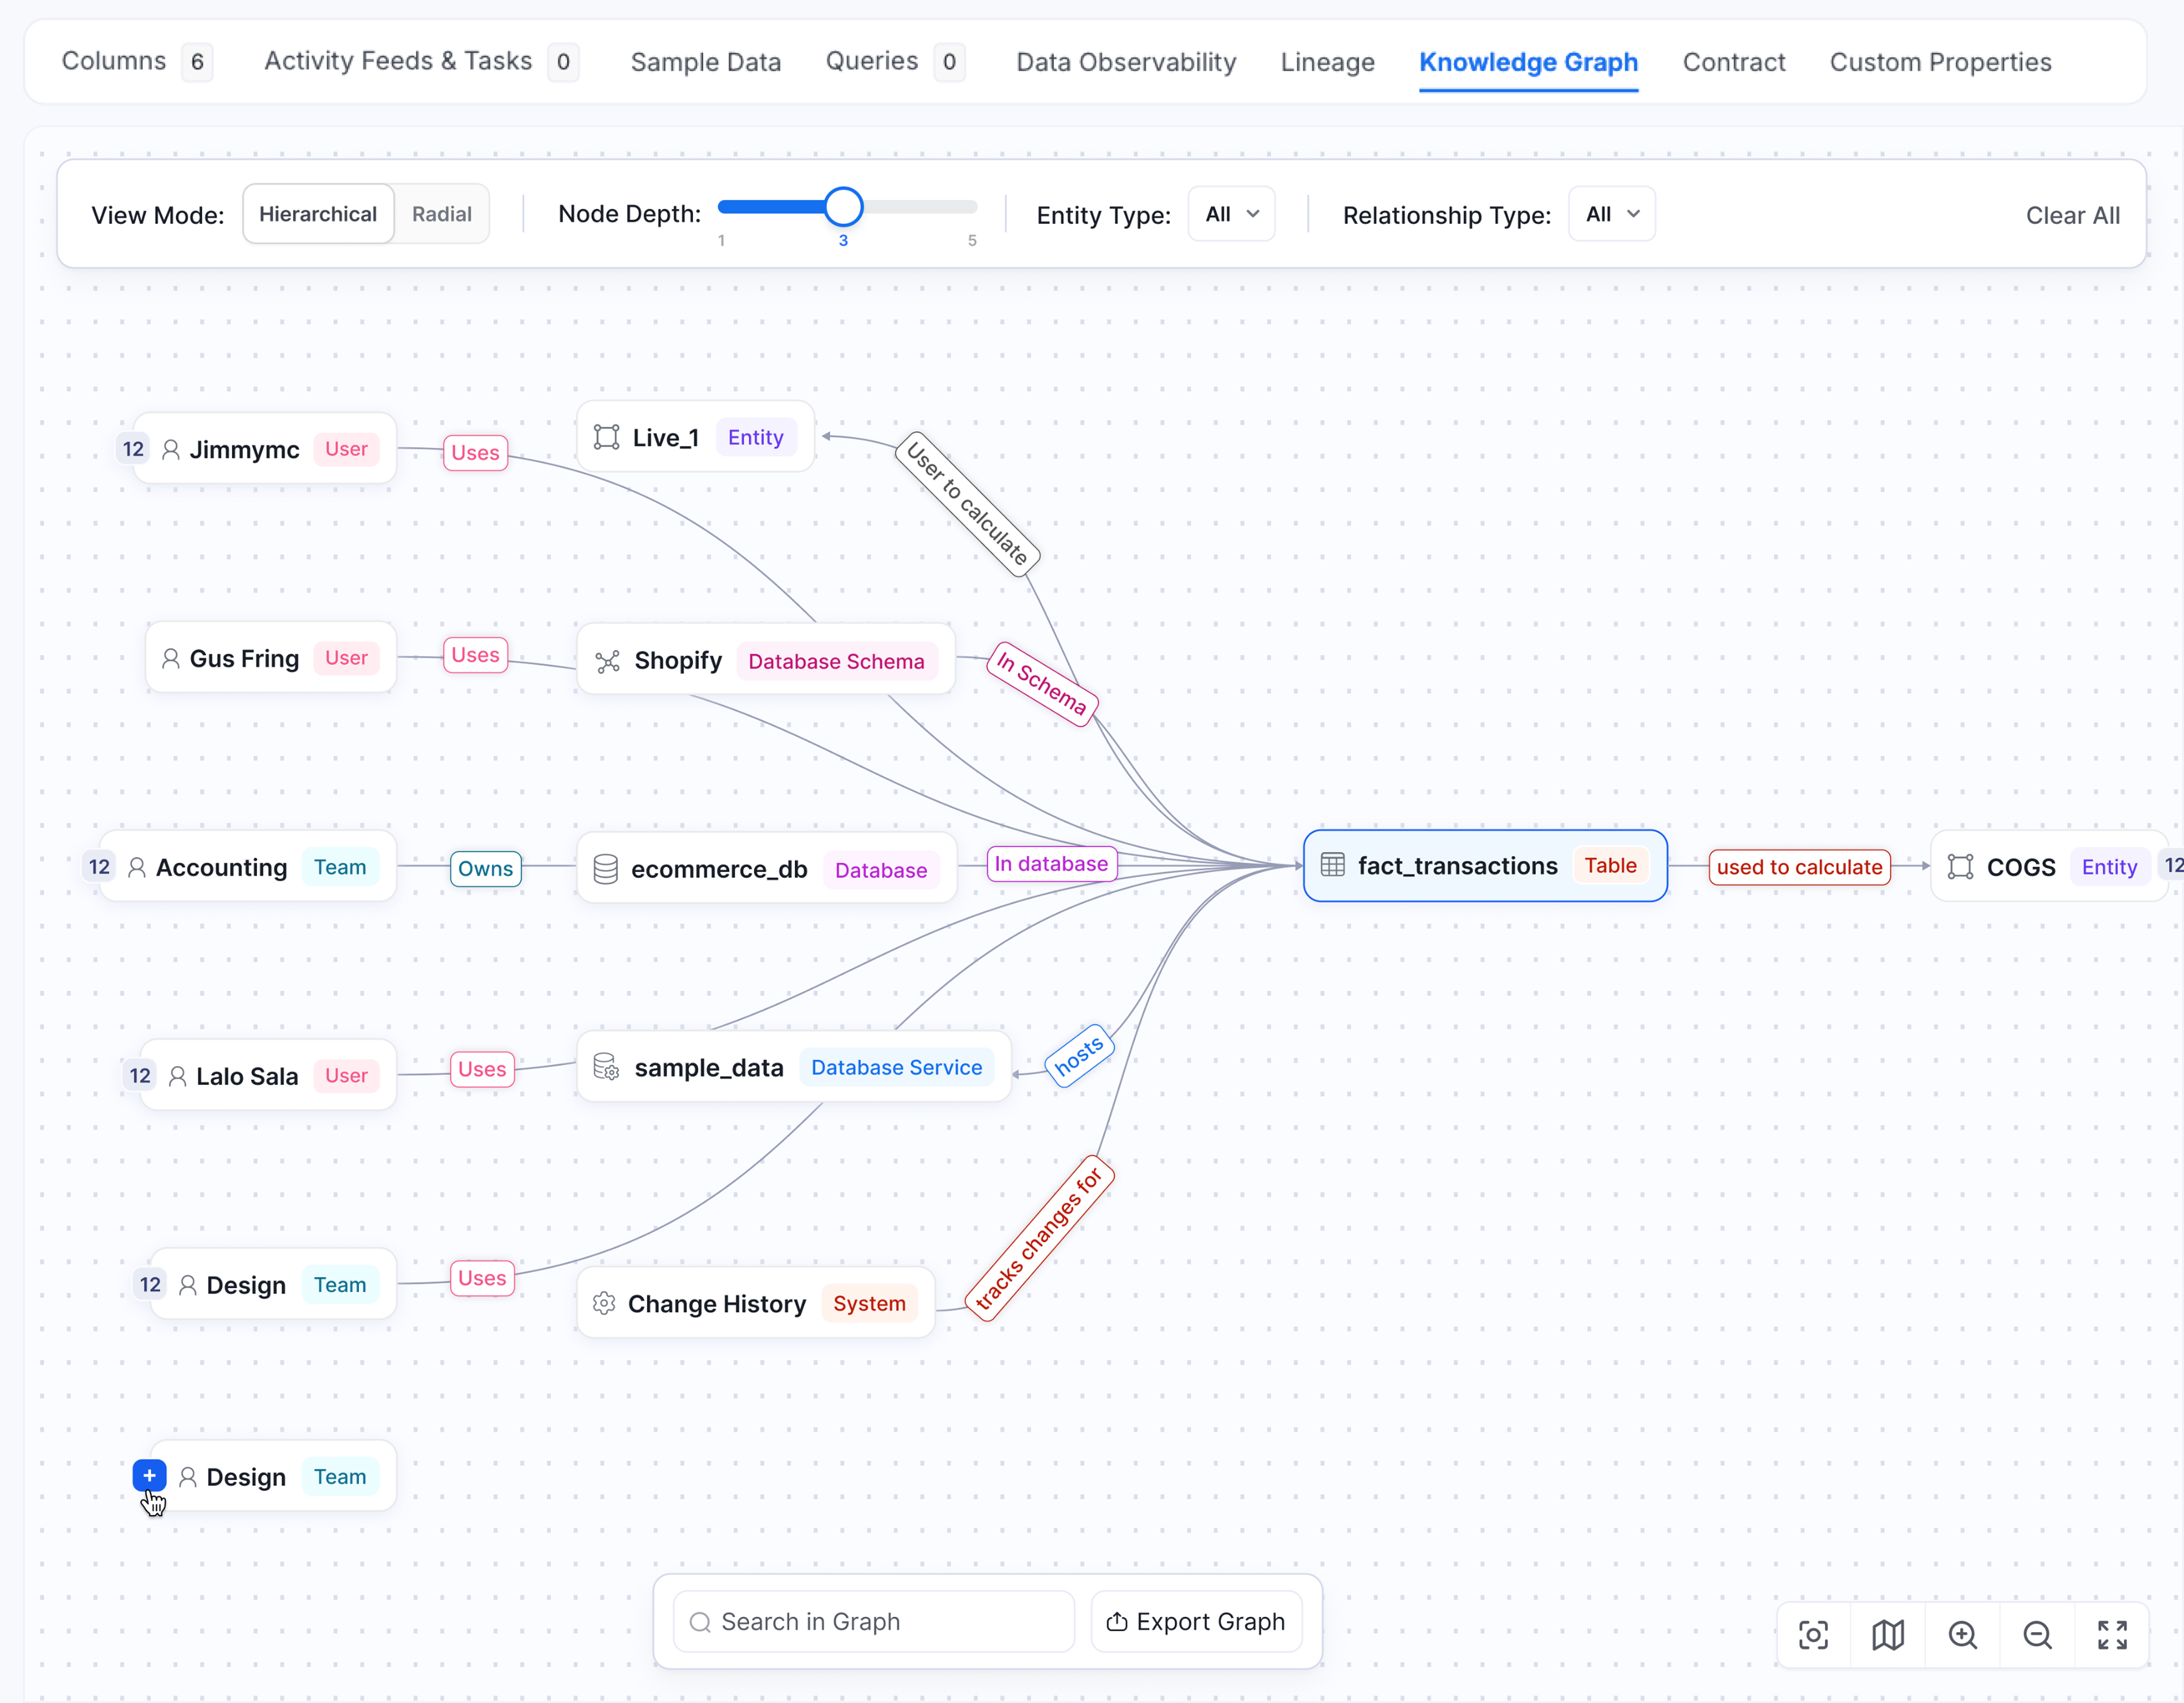Zoom in using the magnifier plus icon
The width and height of the screenshot is (2184, 1703).
tap(1963, 1635)
